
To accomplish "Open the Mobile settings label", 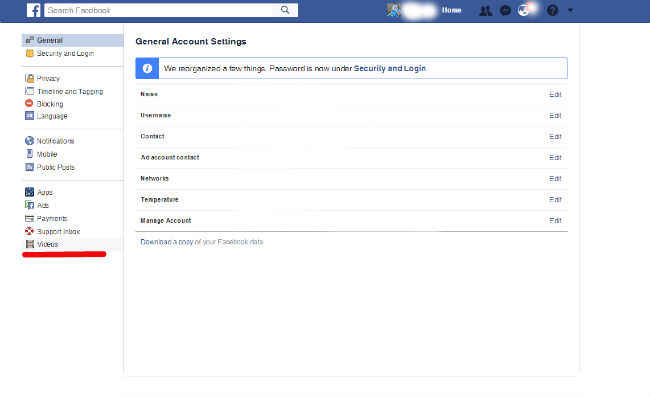I will (47, 154).
